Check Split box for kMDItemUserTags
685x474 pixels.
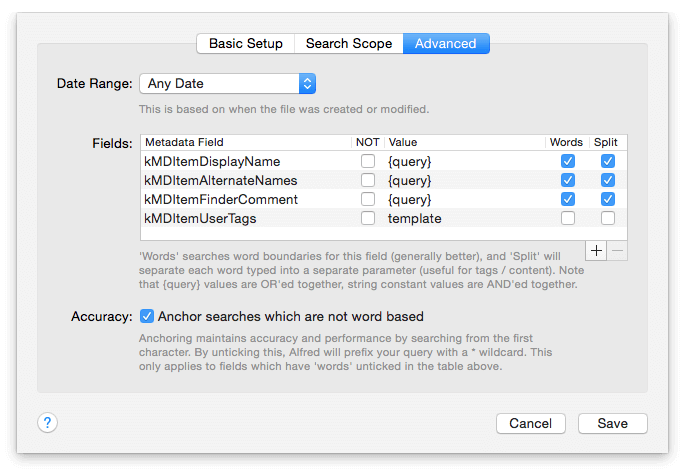(x=607, y=218)
